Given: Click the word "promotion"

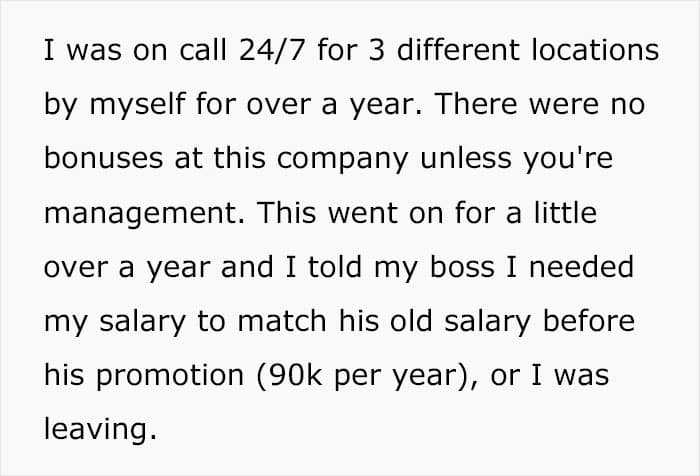Looking at the screenshot, I should (x=170, y=376).
